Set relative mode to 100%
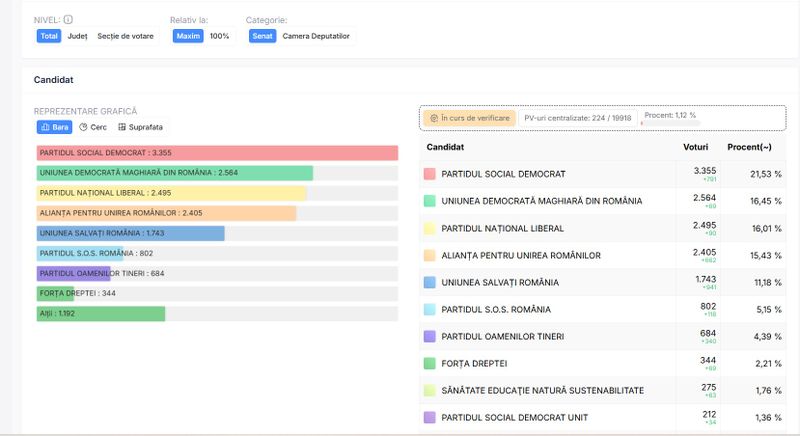 click(219, 36)
